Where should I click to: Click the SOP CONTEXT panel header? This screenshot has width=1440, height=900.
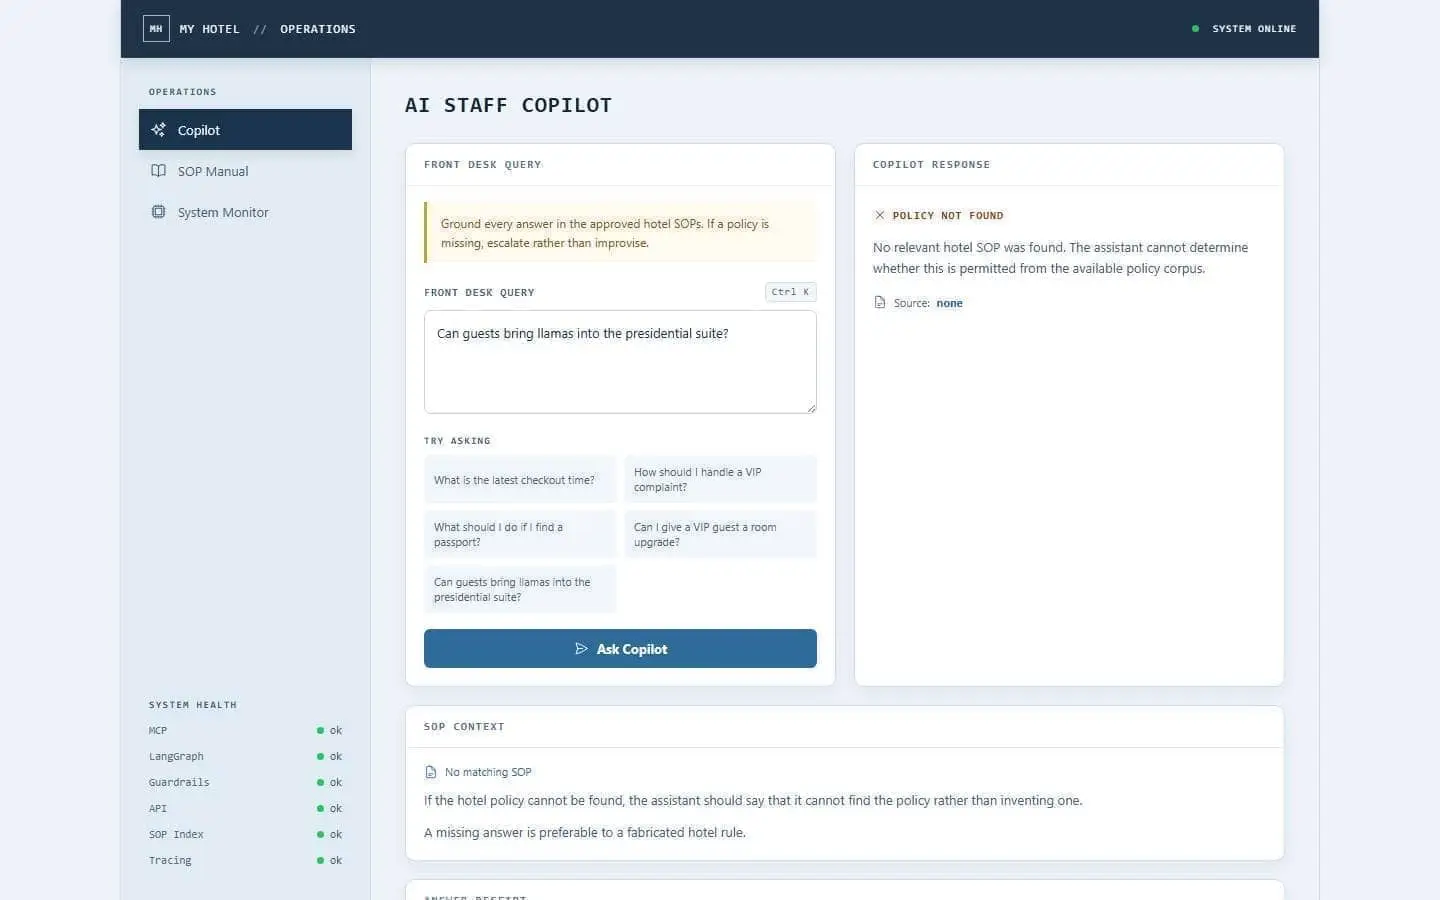(464, 727)
